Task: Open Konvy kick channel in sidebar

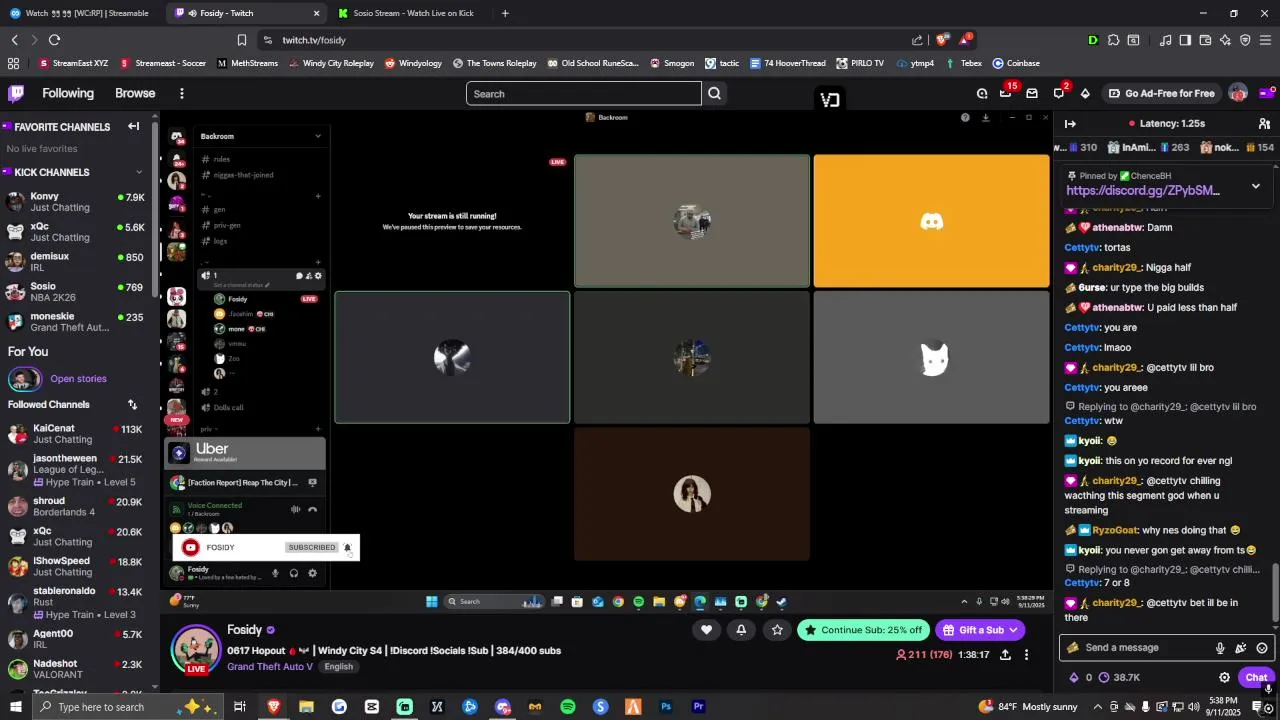Action: point(75,202)
